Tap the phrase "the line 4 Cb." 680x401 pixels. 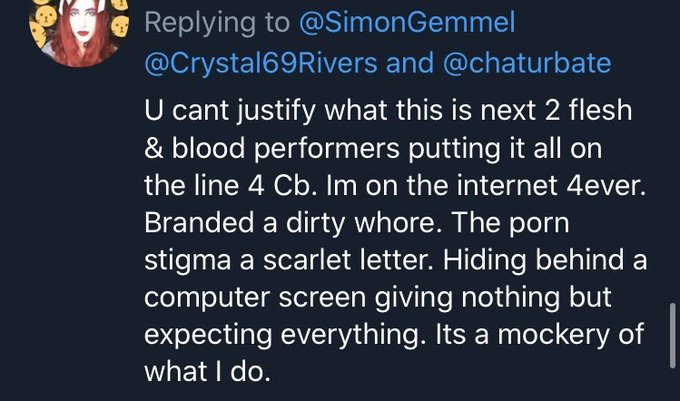click(x=228, y=186)
